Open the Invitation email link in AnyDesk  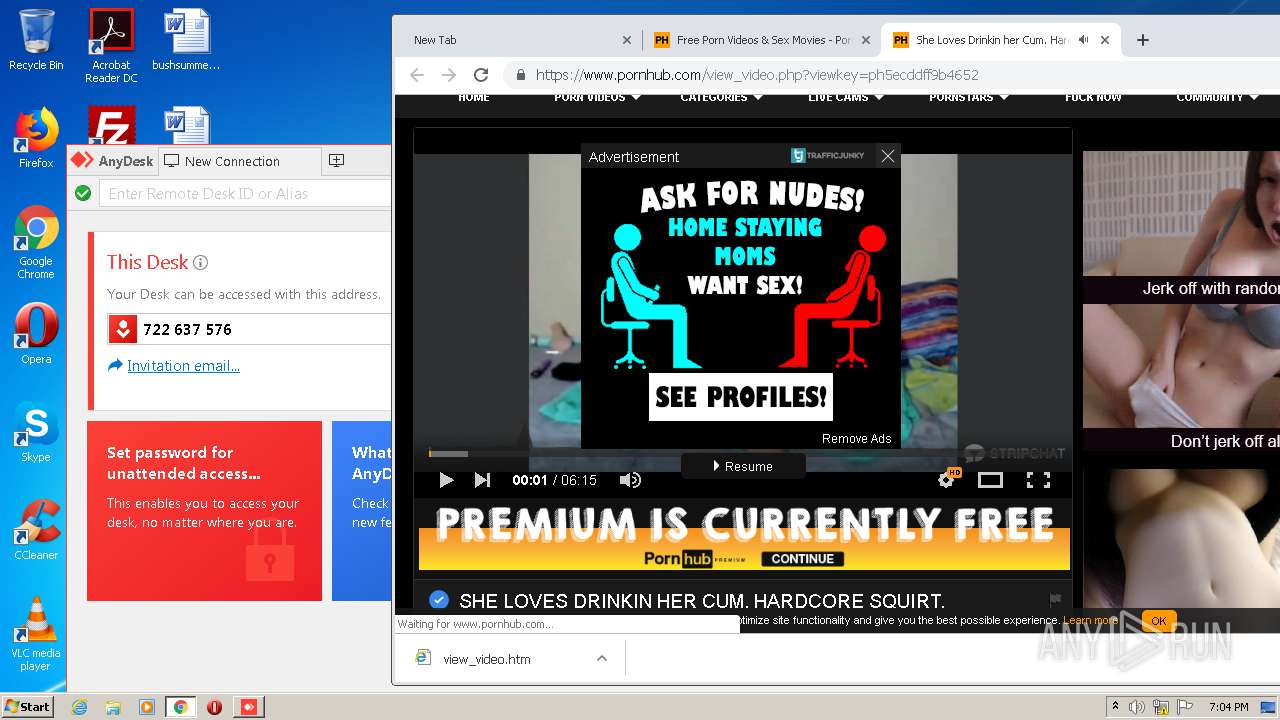183,366
